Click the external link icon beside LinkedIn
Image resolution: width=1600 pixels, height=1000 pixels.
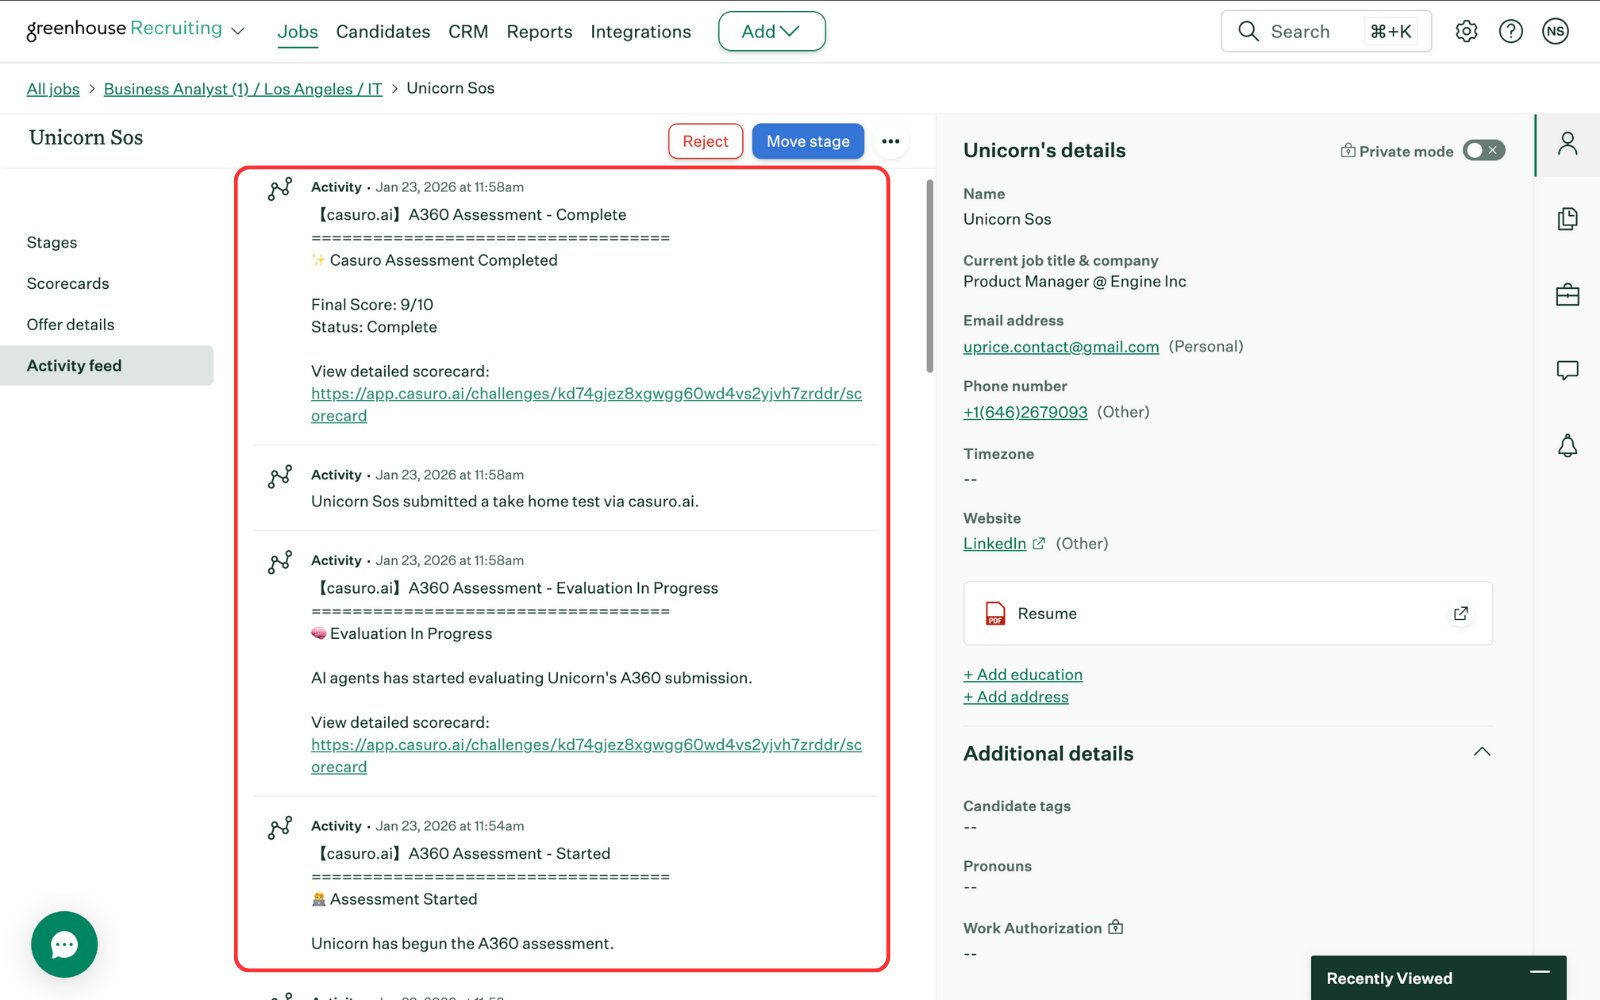(x=1038, y=543)
